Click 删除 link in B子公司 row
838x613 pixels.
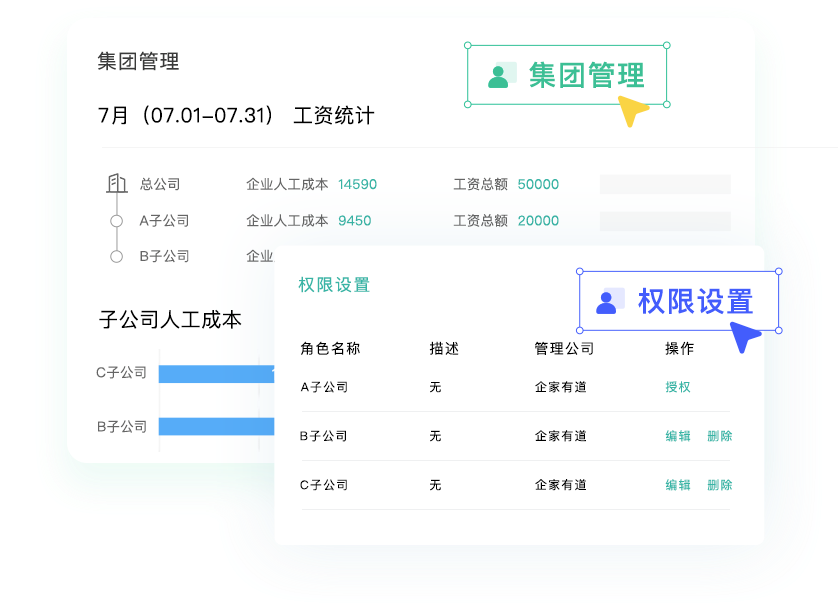click(719, 436)
